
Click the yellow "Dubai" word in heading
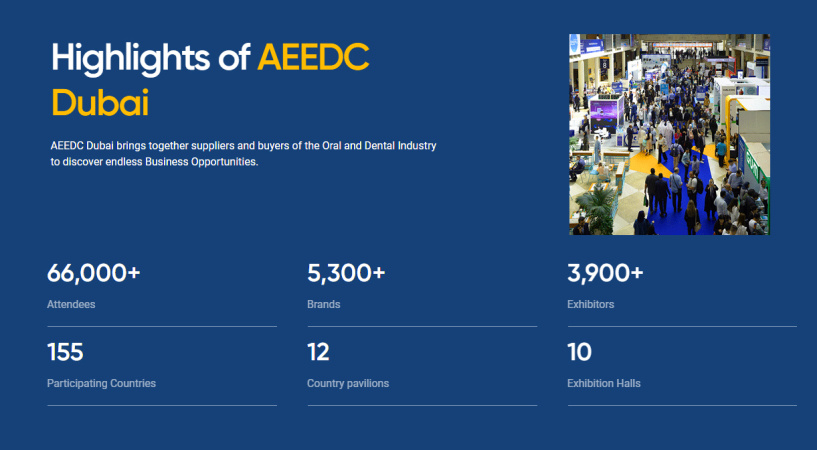point(99,103)
